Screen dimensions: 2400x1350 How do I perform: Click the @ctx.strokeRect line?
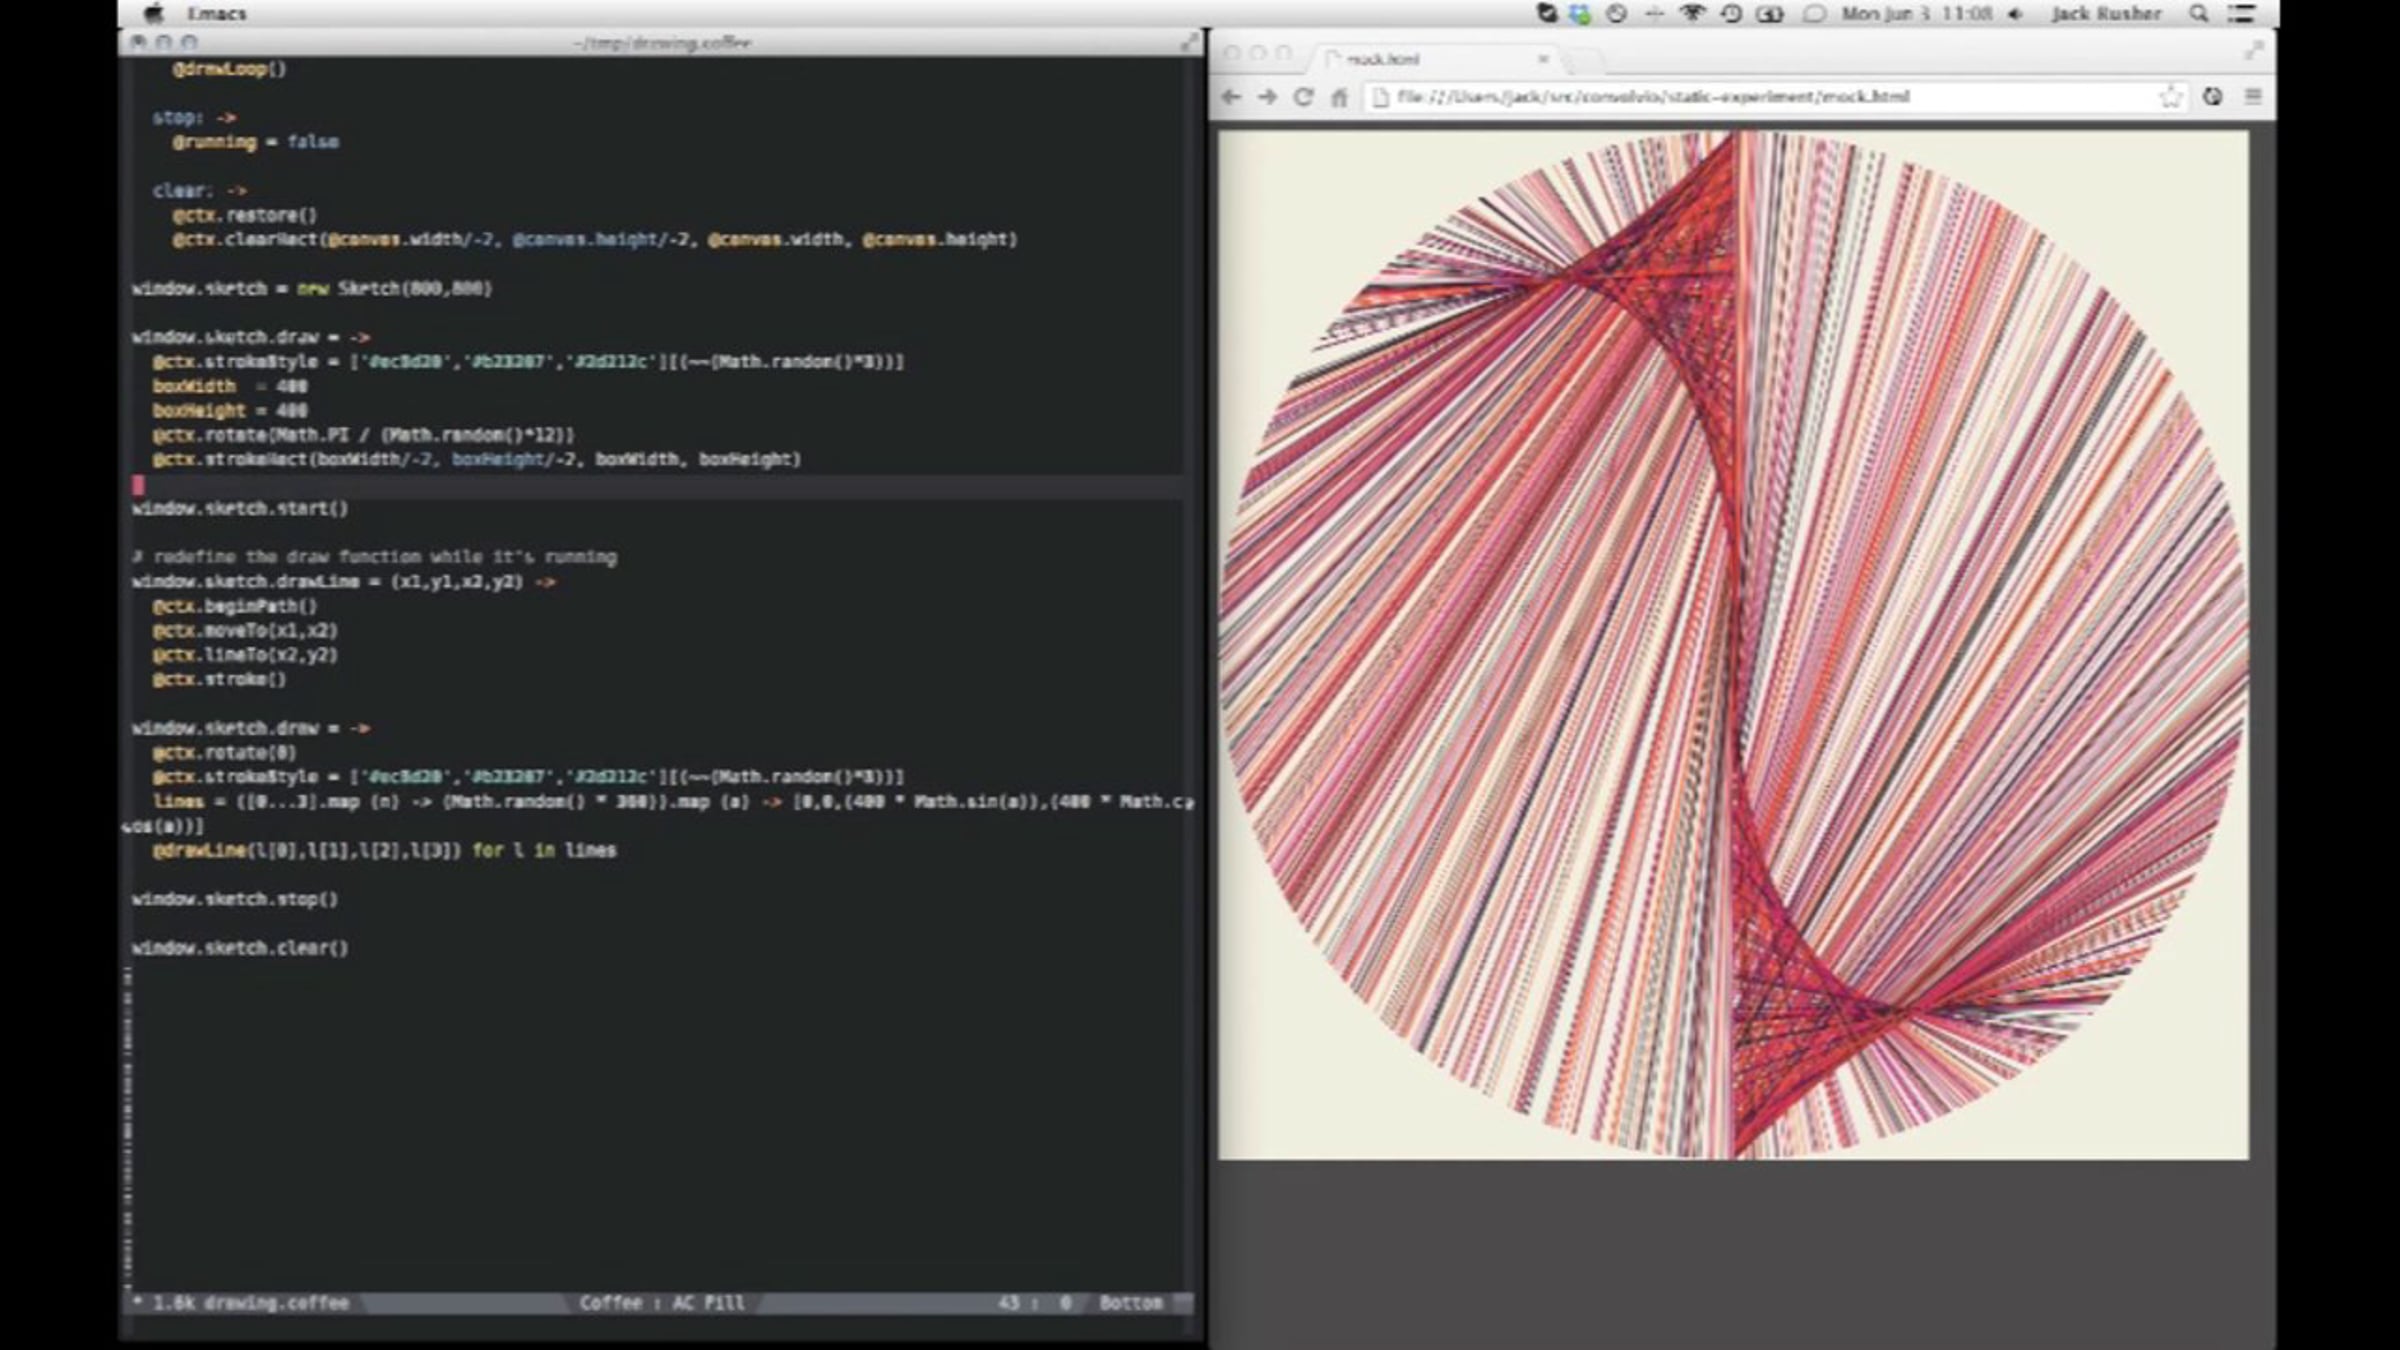tap(476, 460)
